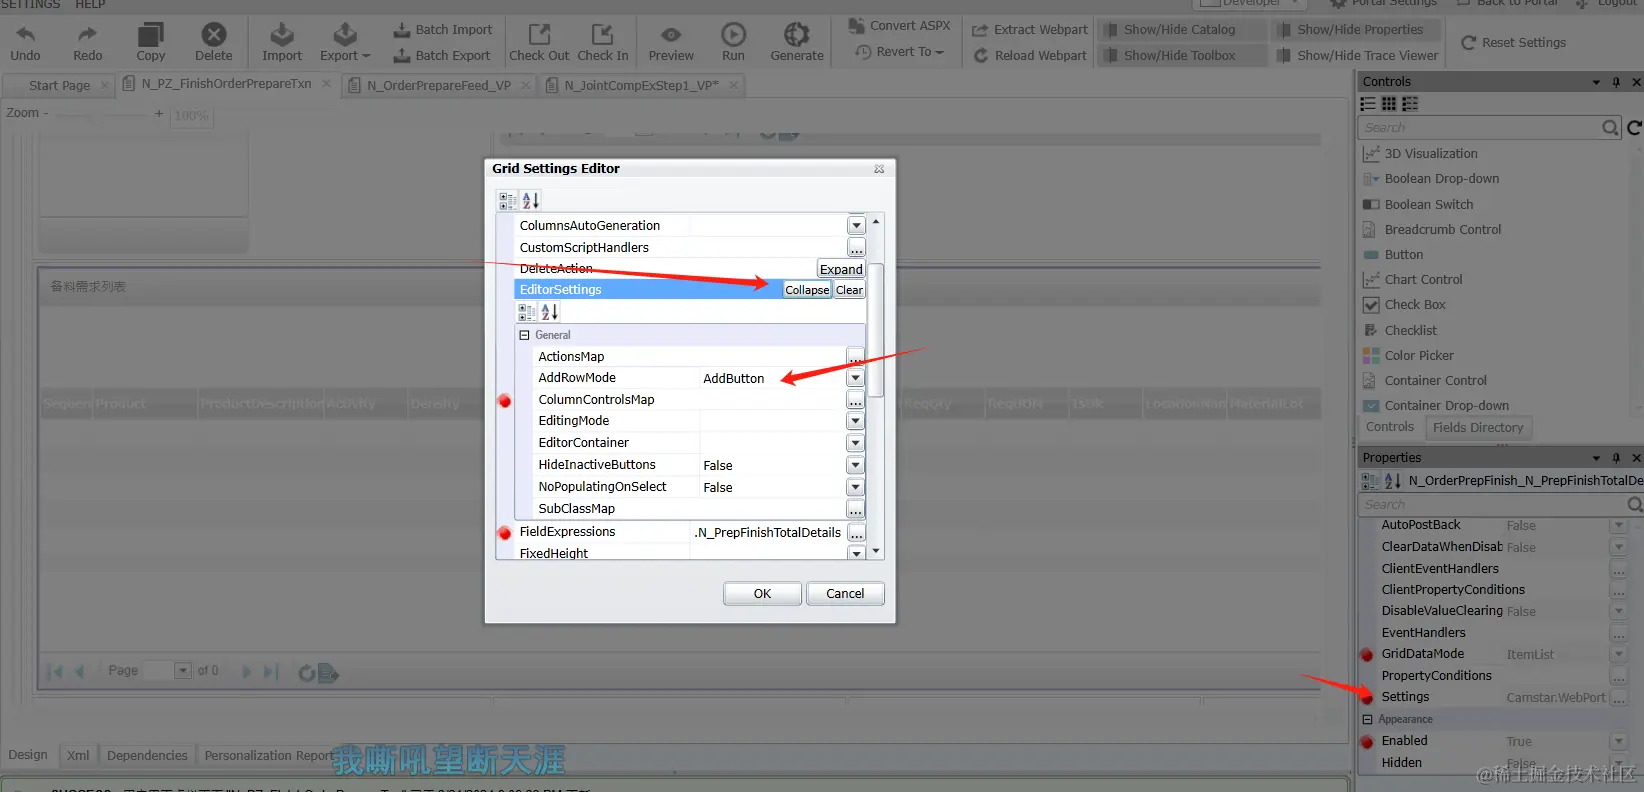The height and width of the screenshot is (792, 1644).
Task: Open the ColumnsAutoGeneration dropdown
Action: tap(856, 226)
